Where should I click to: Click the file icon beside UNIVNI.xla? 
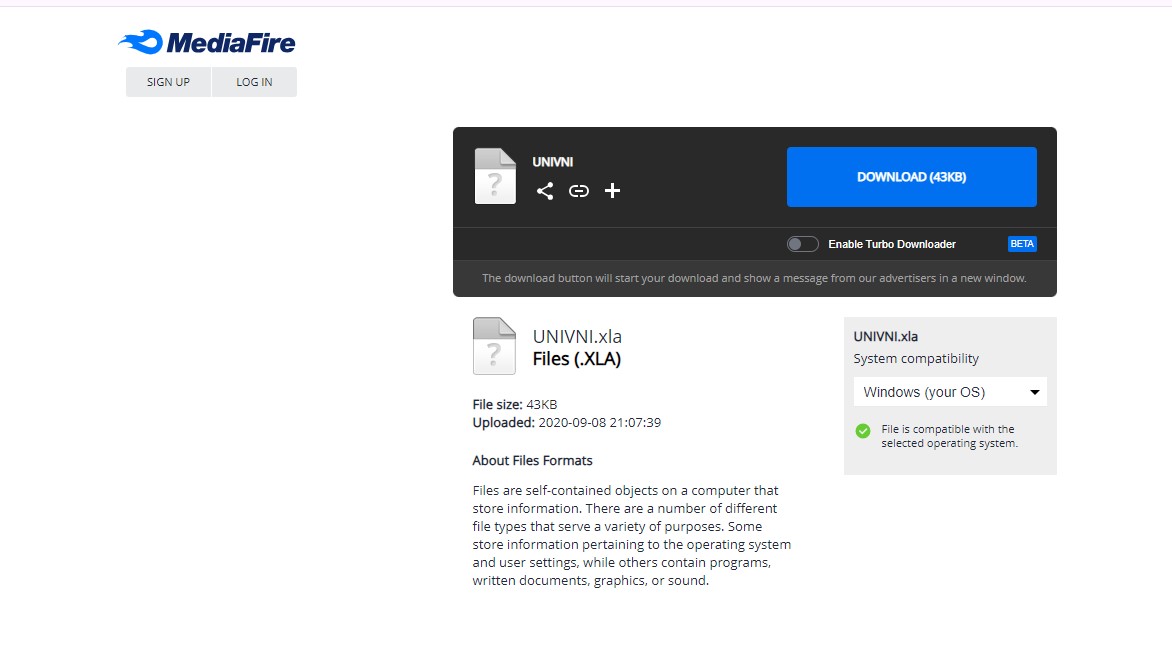pos(494,346)
